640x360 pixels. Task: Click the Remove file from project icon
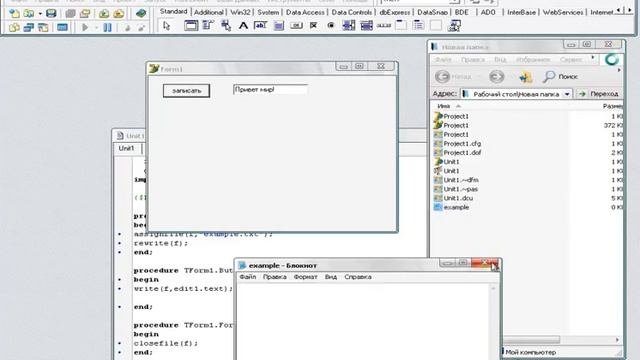(x=119, y=13)
